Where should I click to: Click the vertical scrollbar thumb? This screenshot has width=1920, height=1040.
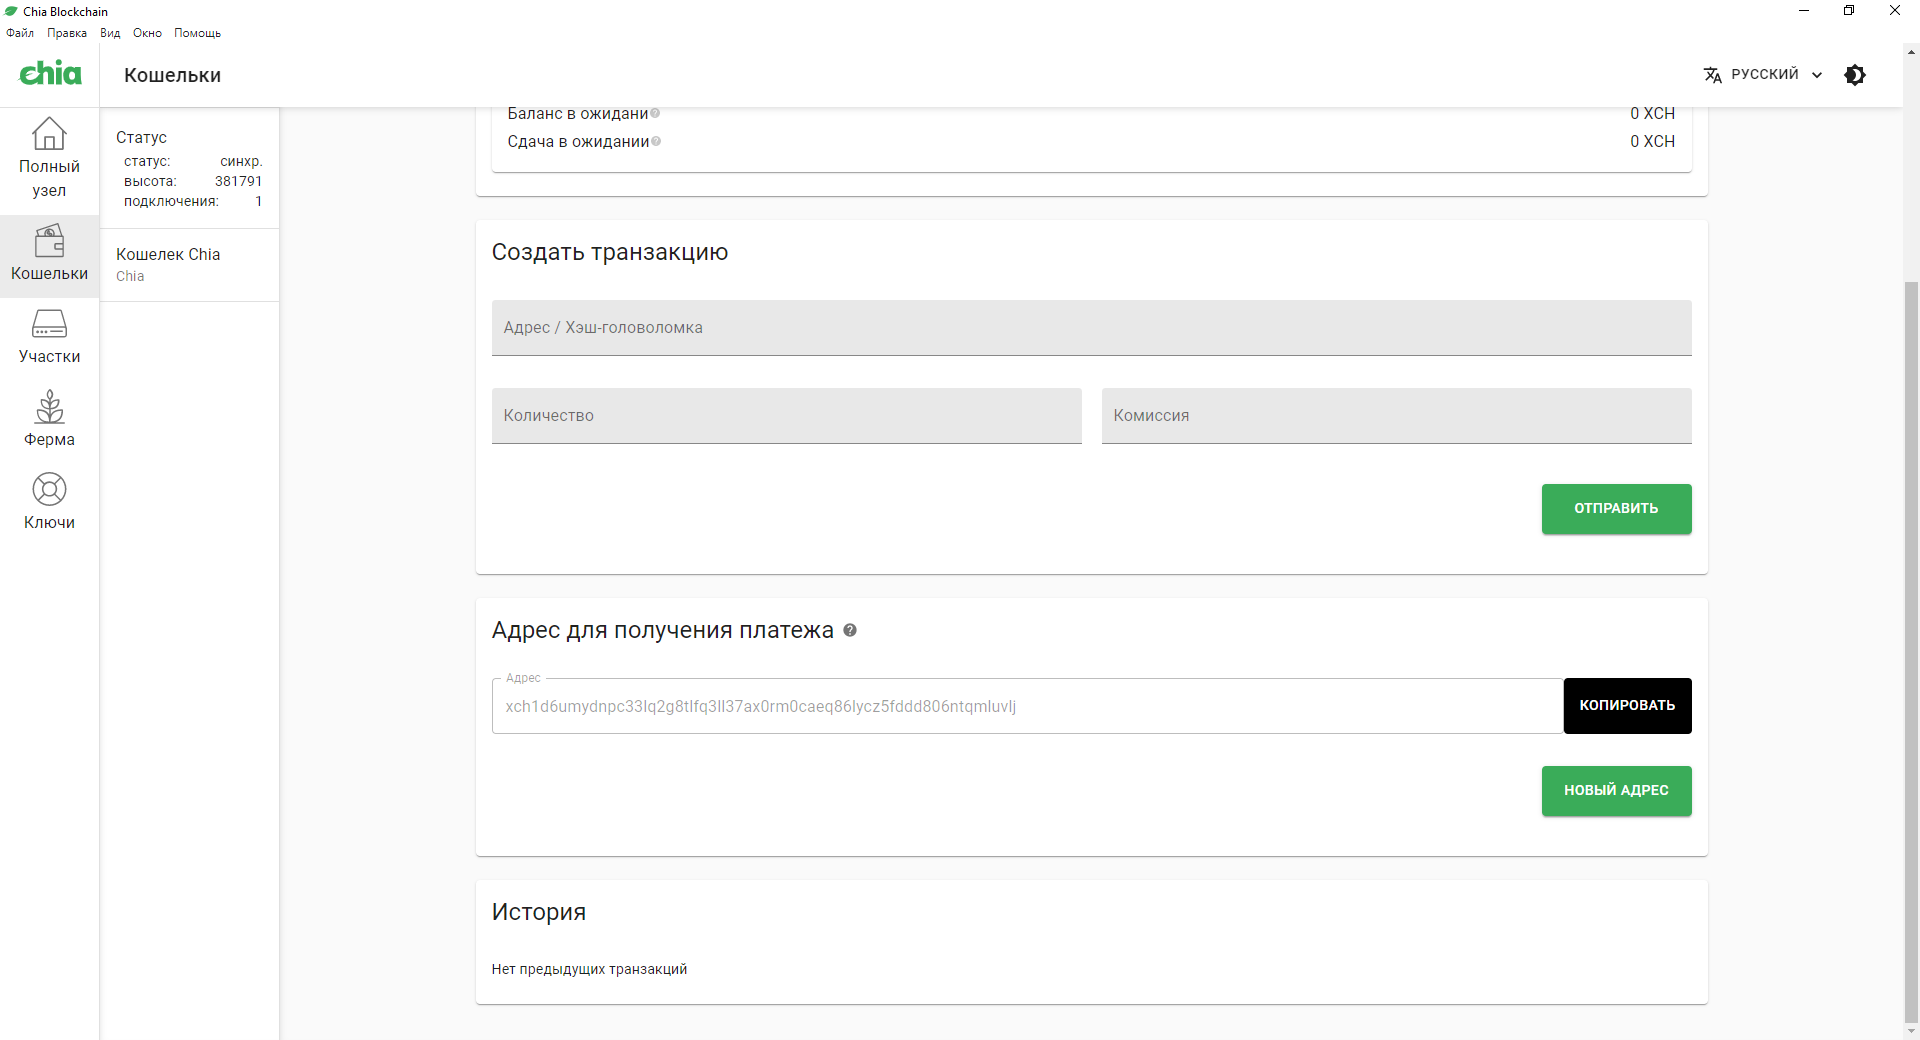1911,650
